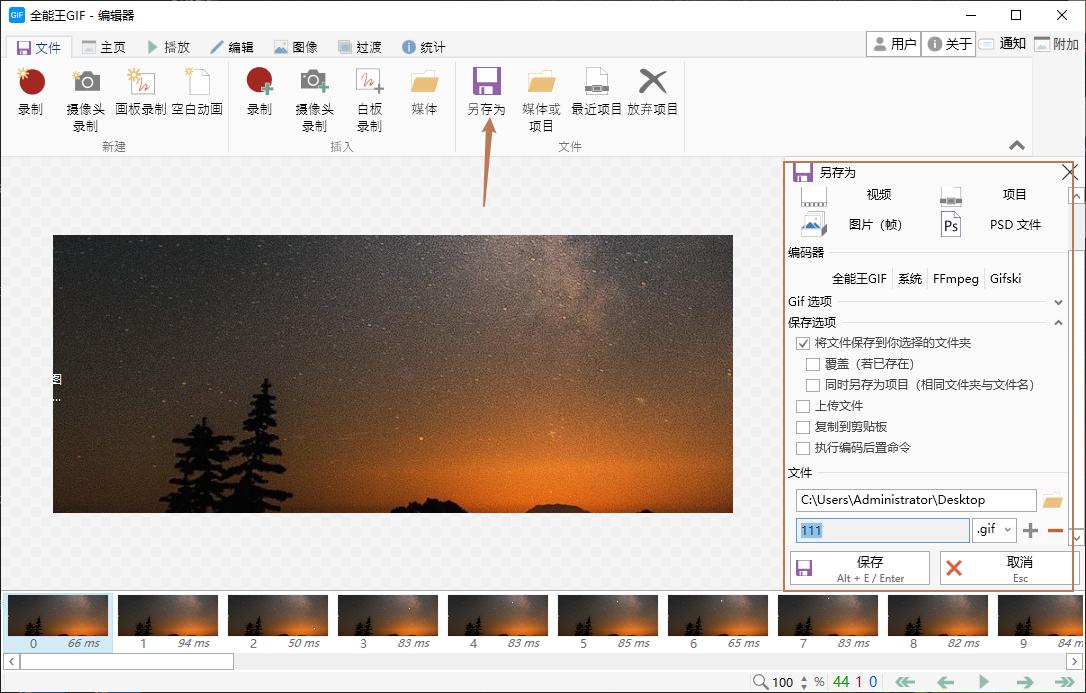Open the 图像 ribbon tab
1086x693 pixels.
tap(295, 47)
